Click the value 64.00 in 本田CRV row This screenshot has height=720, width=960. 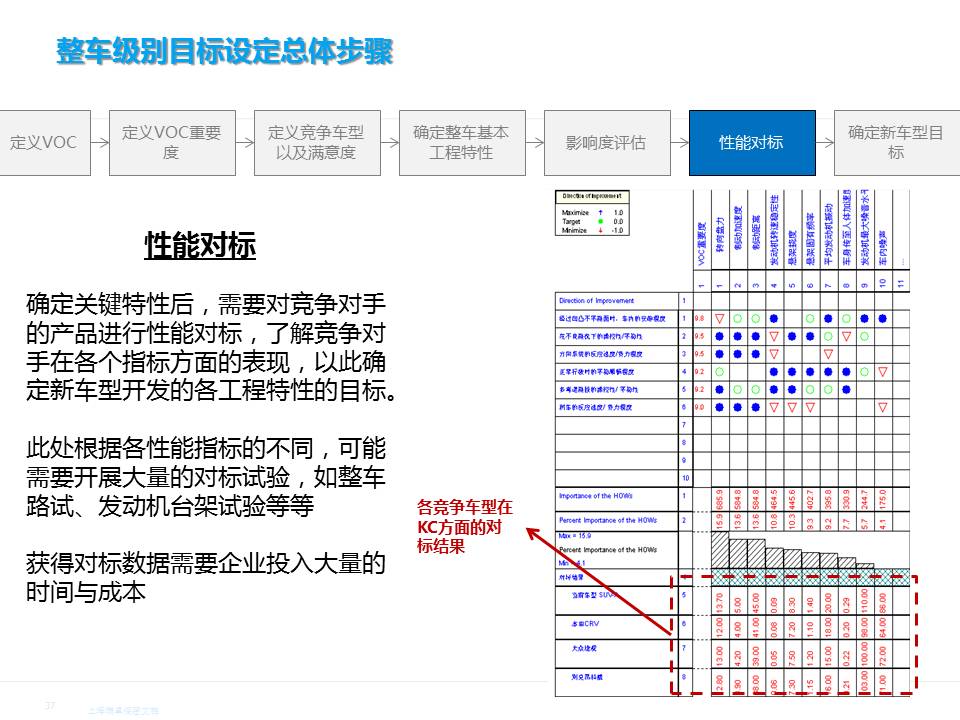pos(883,628)
